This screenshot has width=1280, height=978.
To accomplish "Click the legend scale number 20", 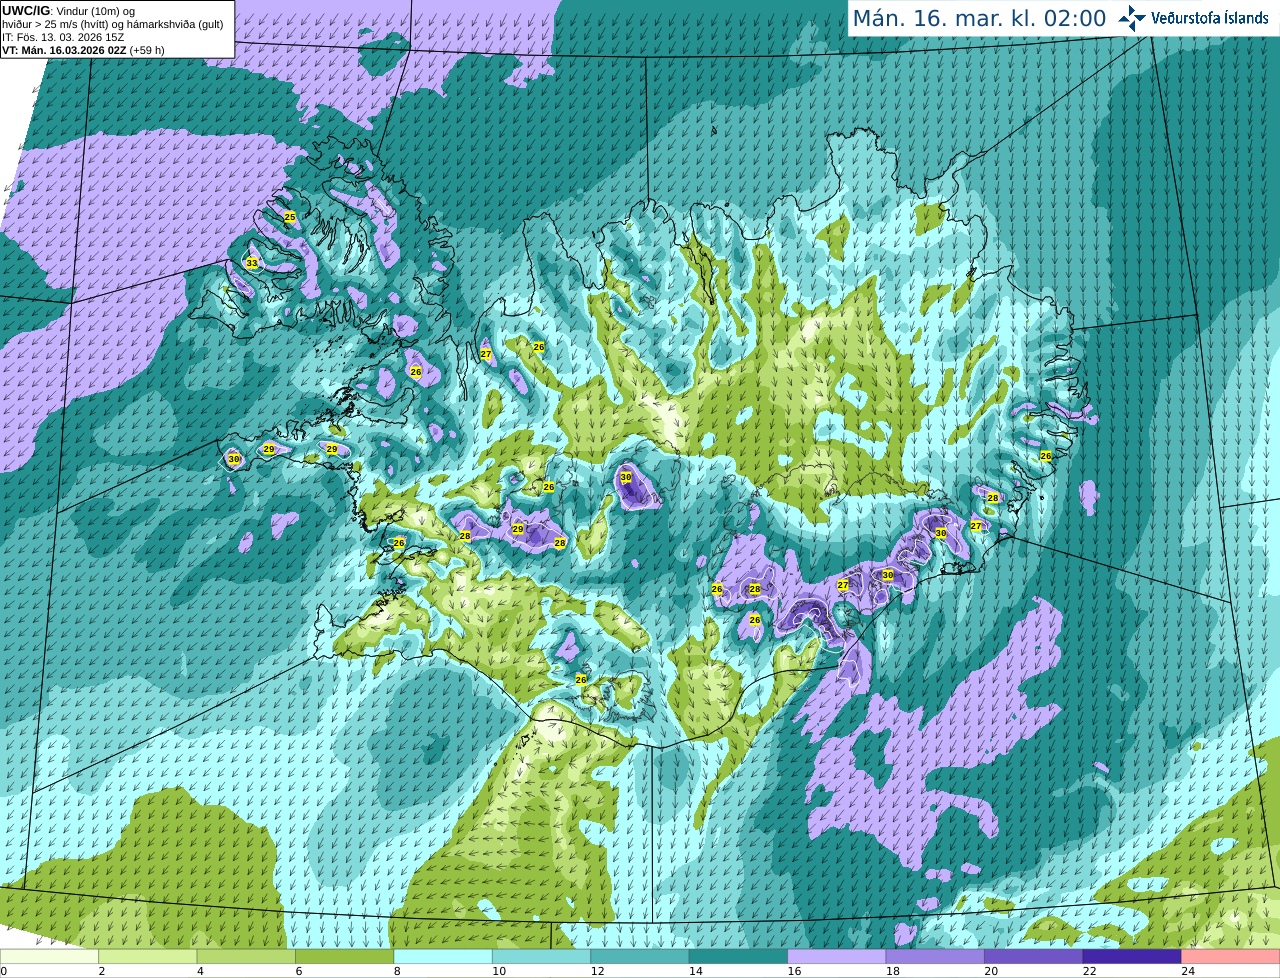I will click(x=991, y=971).
